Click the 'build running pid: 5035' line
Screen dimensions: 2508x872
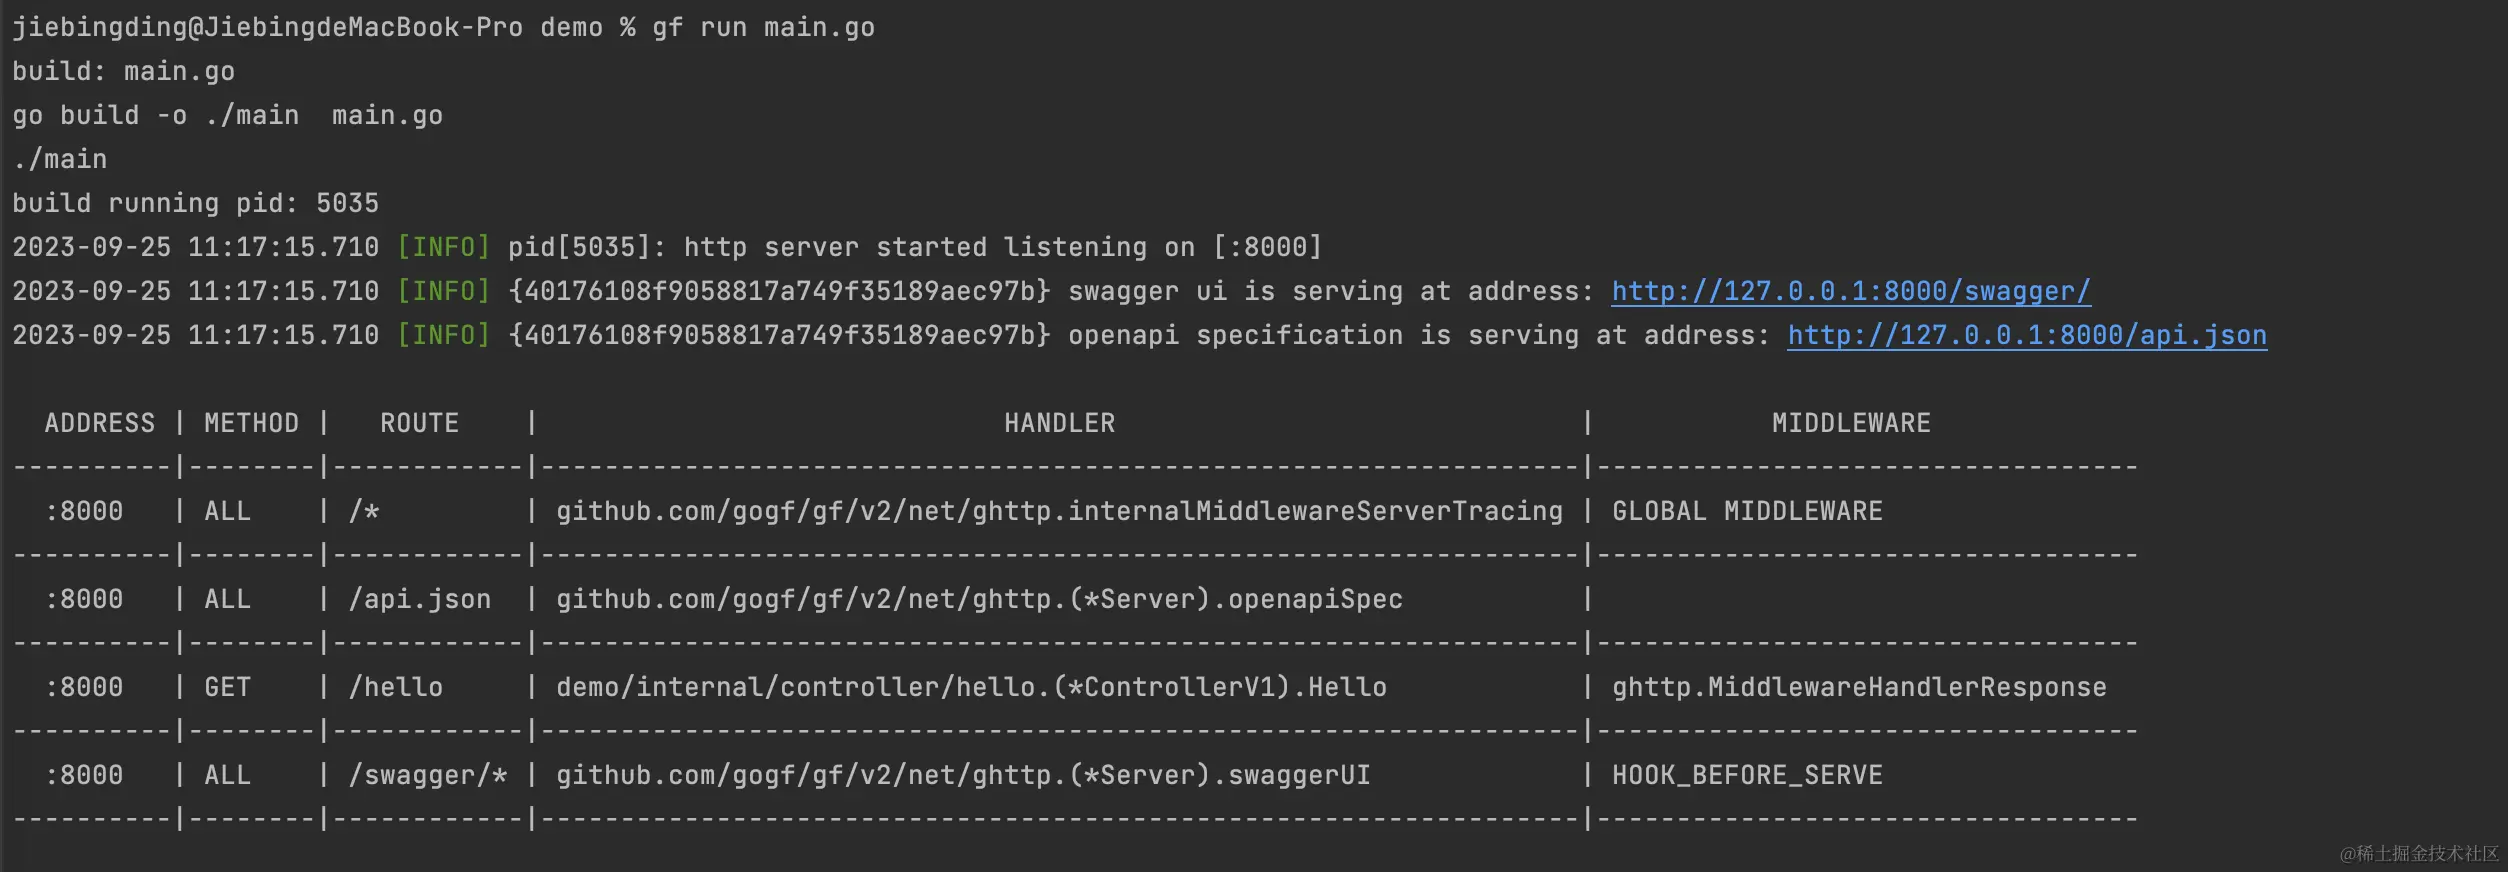click(x=195, y=203)
